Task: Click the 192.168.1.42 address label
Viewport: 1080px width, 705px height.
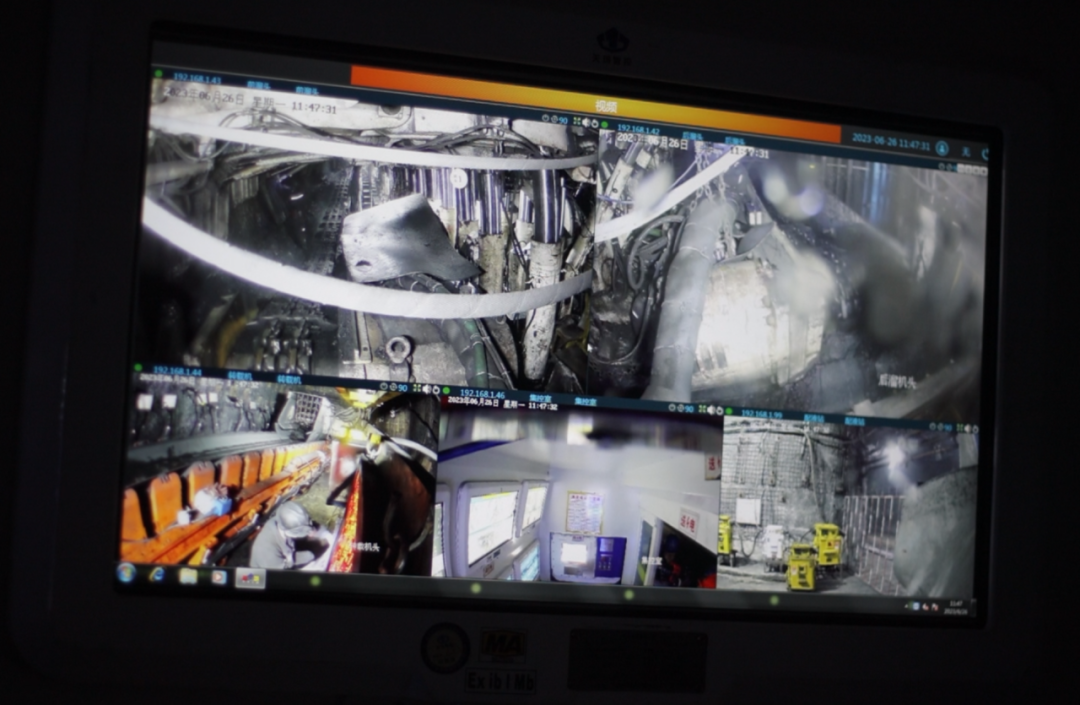Action: (x=638, y=129)
